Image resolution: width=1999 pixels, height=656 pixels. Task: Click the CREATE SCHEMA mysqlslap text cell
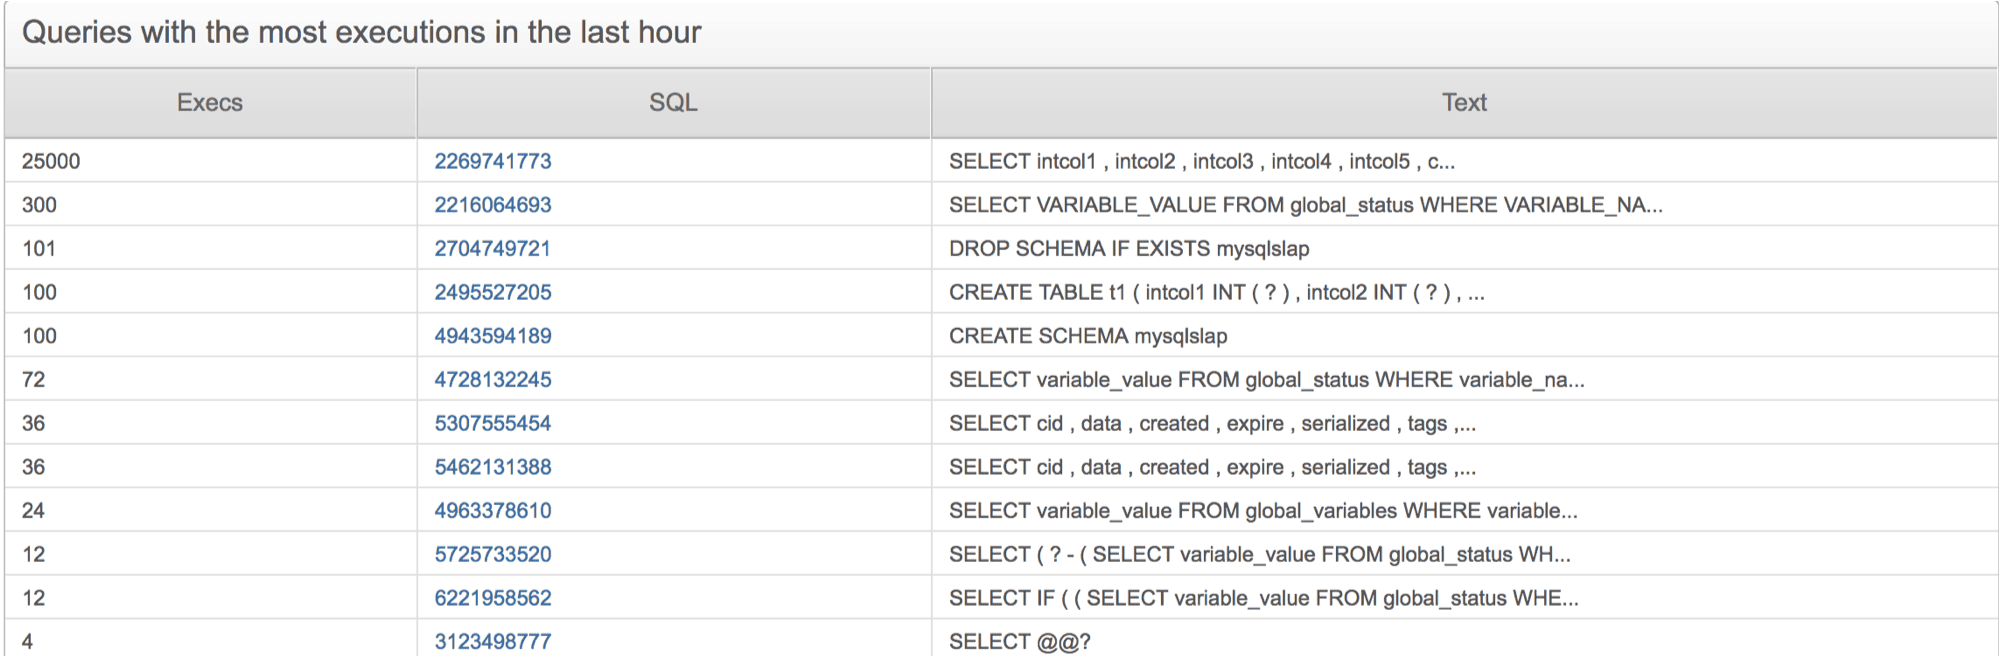tap(1087, 336)
